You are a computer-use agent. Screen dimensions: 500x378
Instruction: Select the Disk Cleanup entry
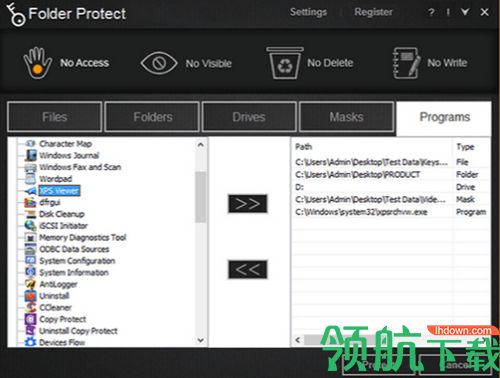click(62, 214)
